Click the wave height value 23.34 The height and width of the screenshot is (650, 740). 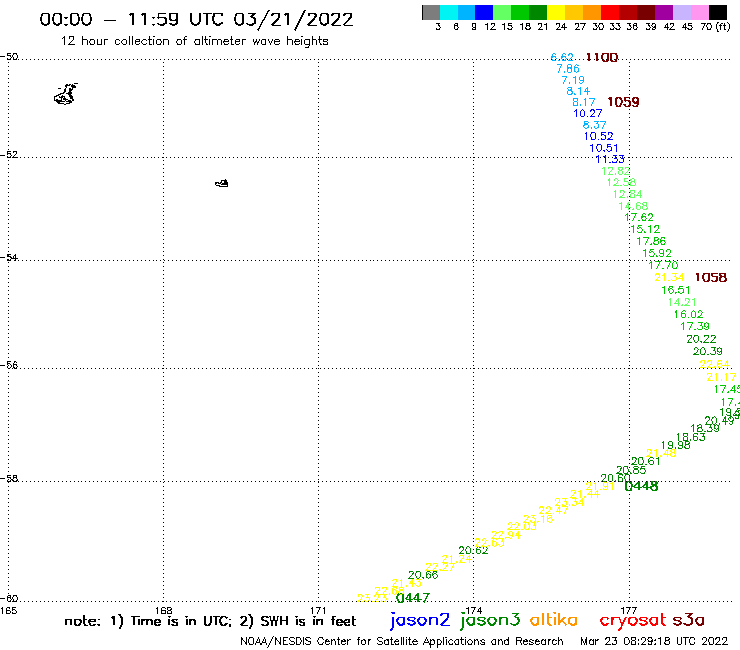click(569, 502)
